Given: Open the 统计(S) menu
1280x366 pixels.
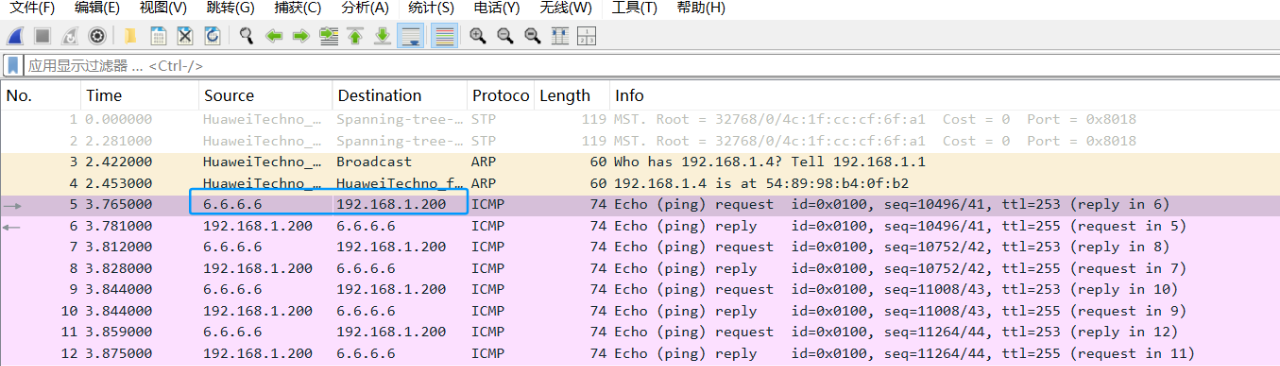Looking at the screenshot, I should click(431, 8).
